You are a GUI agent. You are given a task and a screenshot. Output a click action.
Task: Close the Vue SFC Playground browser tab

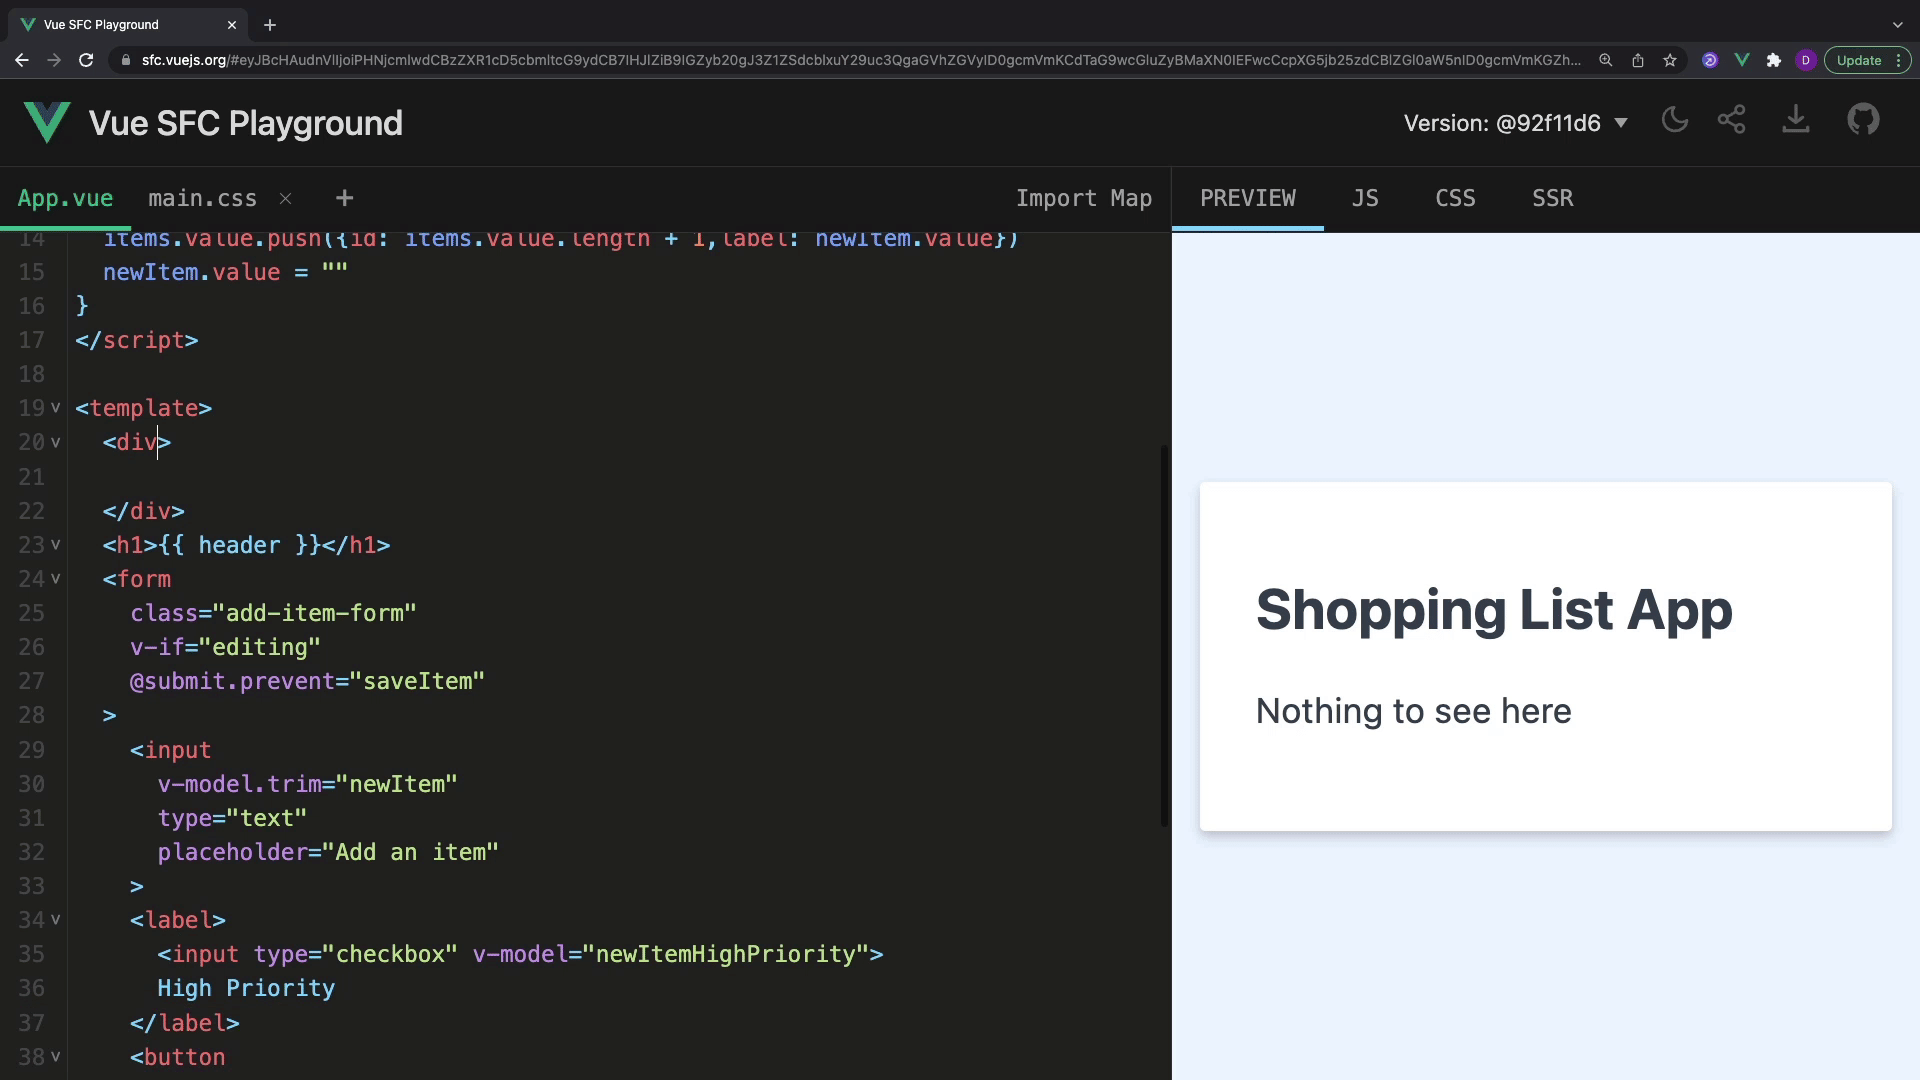pyautogui.click(x=232, y=25)
